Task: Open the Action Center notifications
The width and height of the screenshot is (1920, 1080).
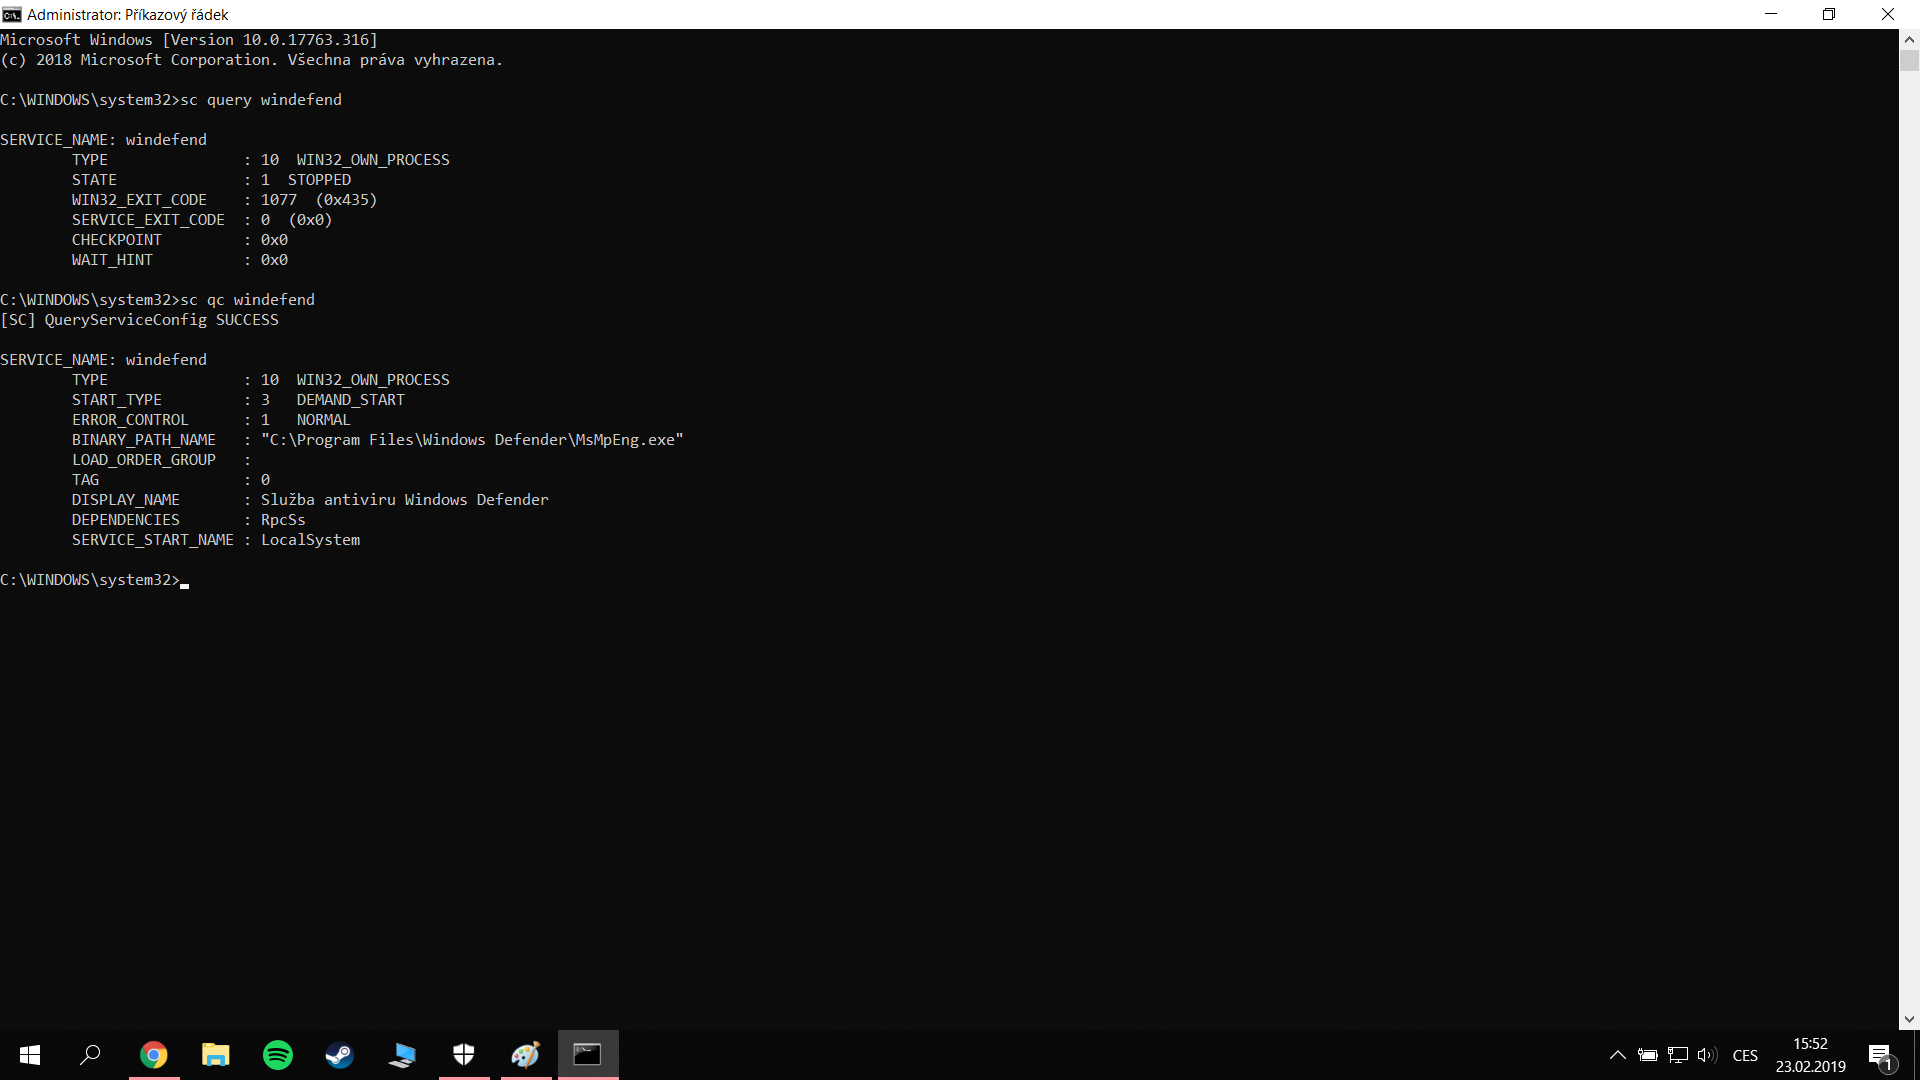Action: point(1880,1055)
